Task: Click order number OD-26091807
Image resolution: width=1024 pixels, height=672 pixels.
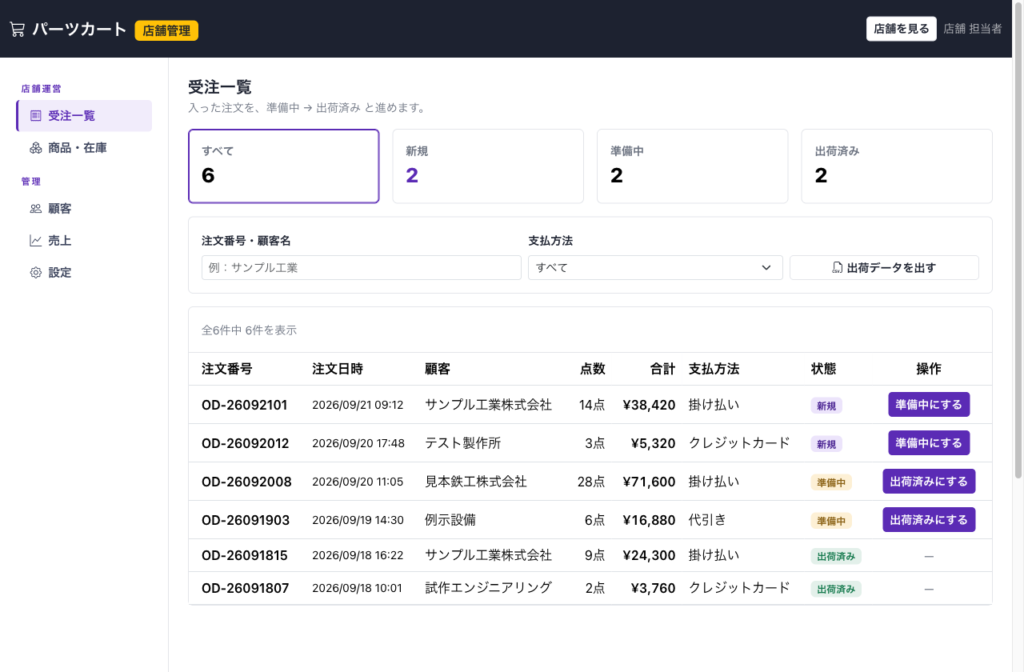Action: [x=245, y=588]
